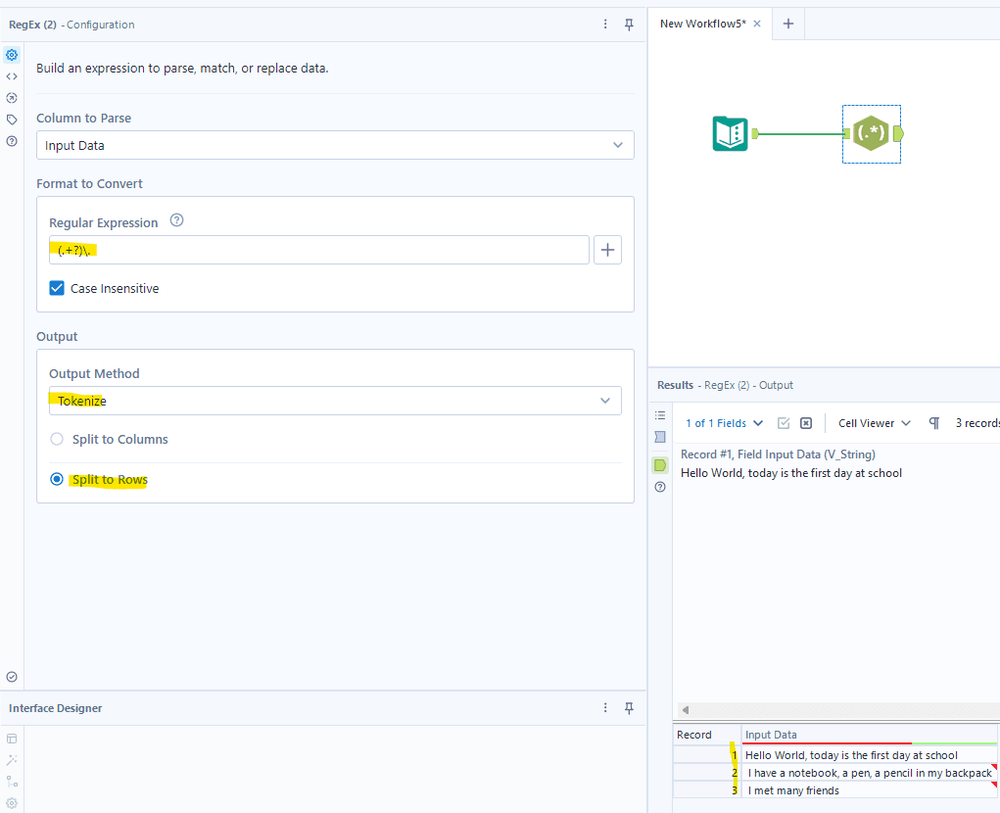This screenshot has width=1000, height=813.
Task: Select the Results output anchor icon
Action: point(660,465)
